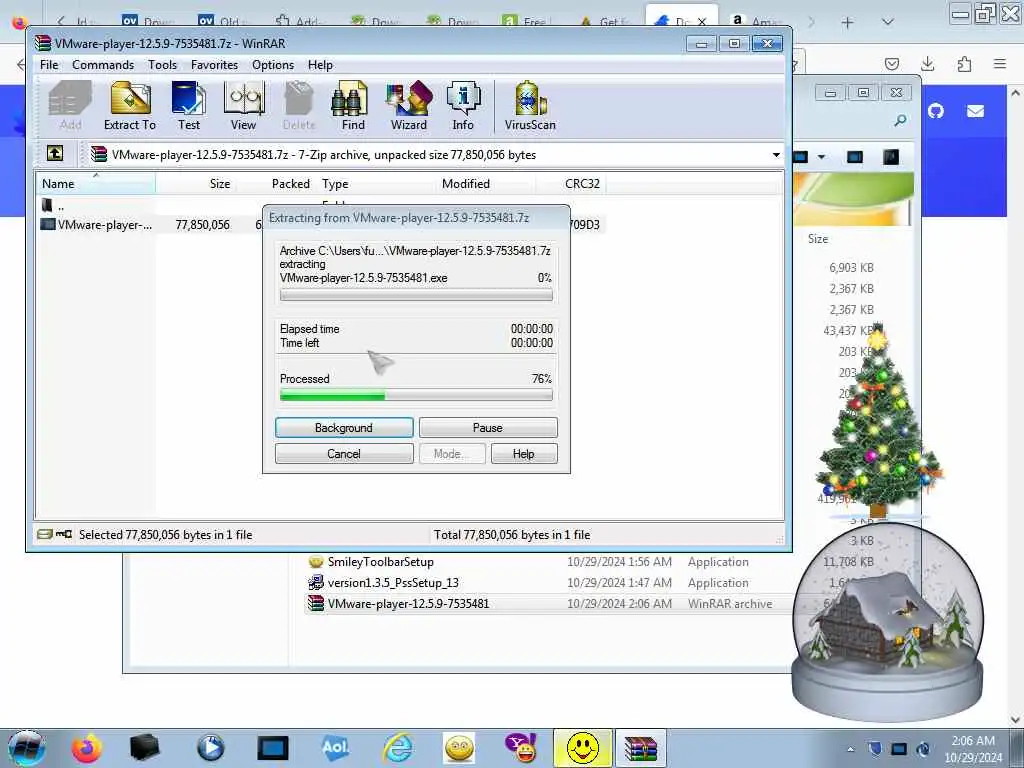Screen dimensions: 1024x768
Task: Launch Internet Explorer from taskbar
Action: (397, 748)
